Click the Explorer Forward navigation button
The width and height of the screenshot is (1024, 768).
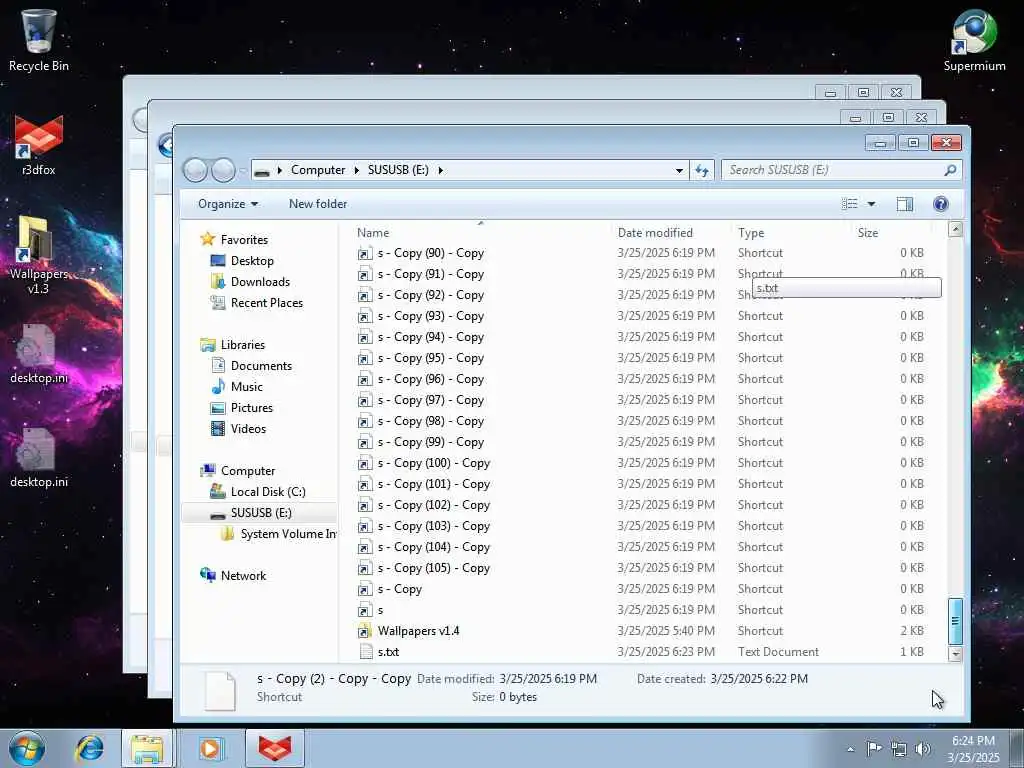[223, 170]
